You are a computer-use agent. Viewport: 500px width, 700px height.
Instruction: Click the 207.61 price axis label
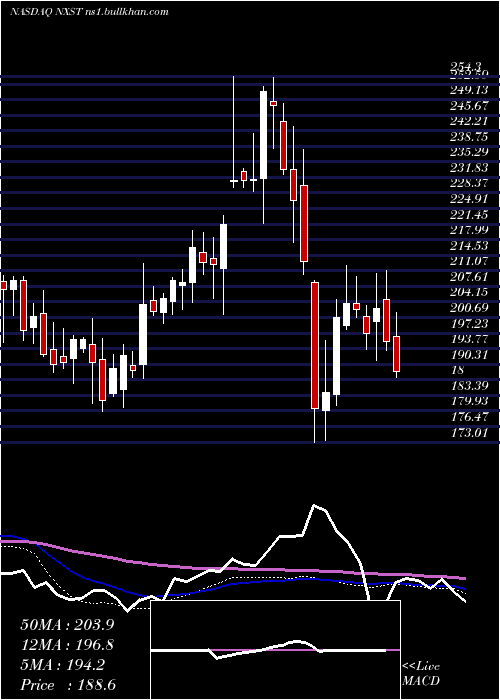[x=468, y=277]
